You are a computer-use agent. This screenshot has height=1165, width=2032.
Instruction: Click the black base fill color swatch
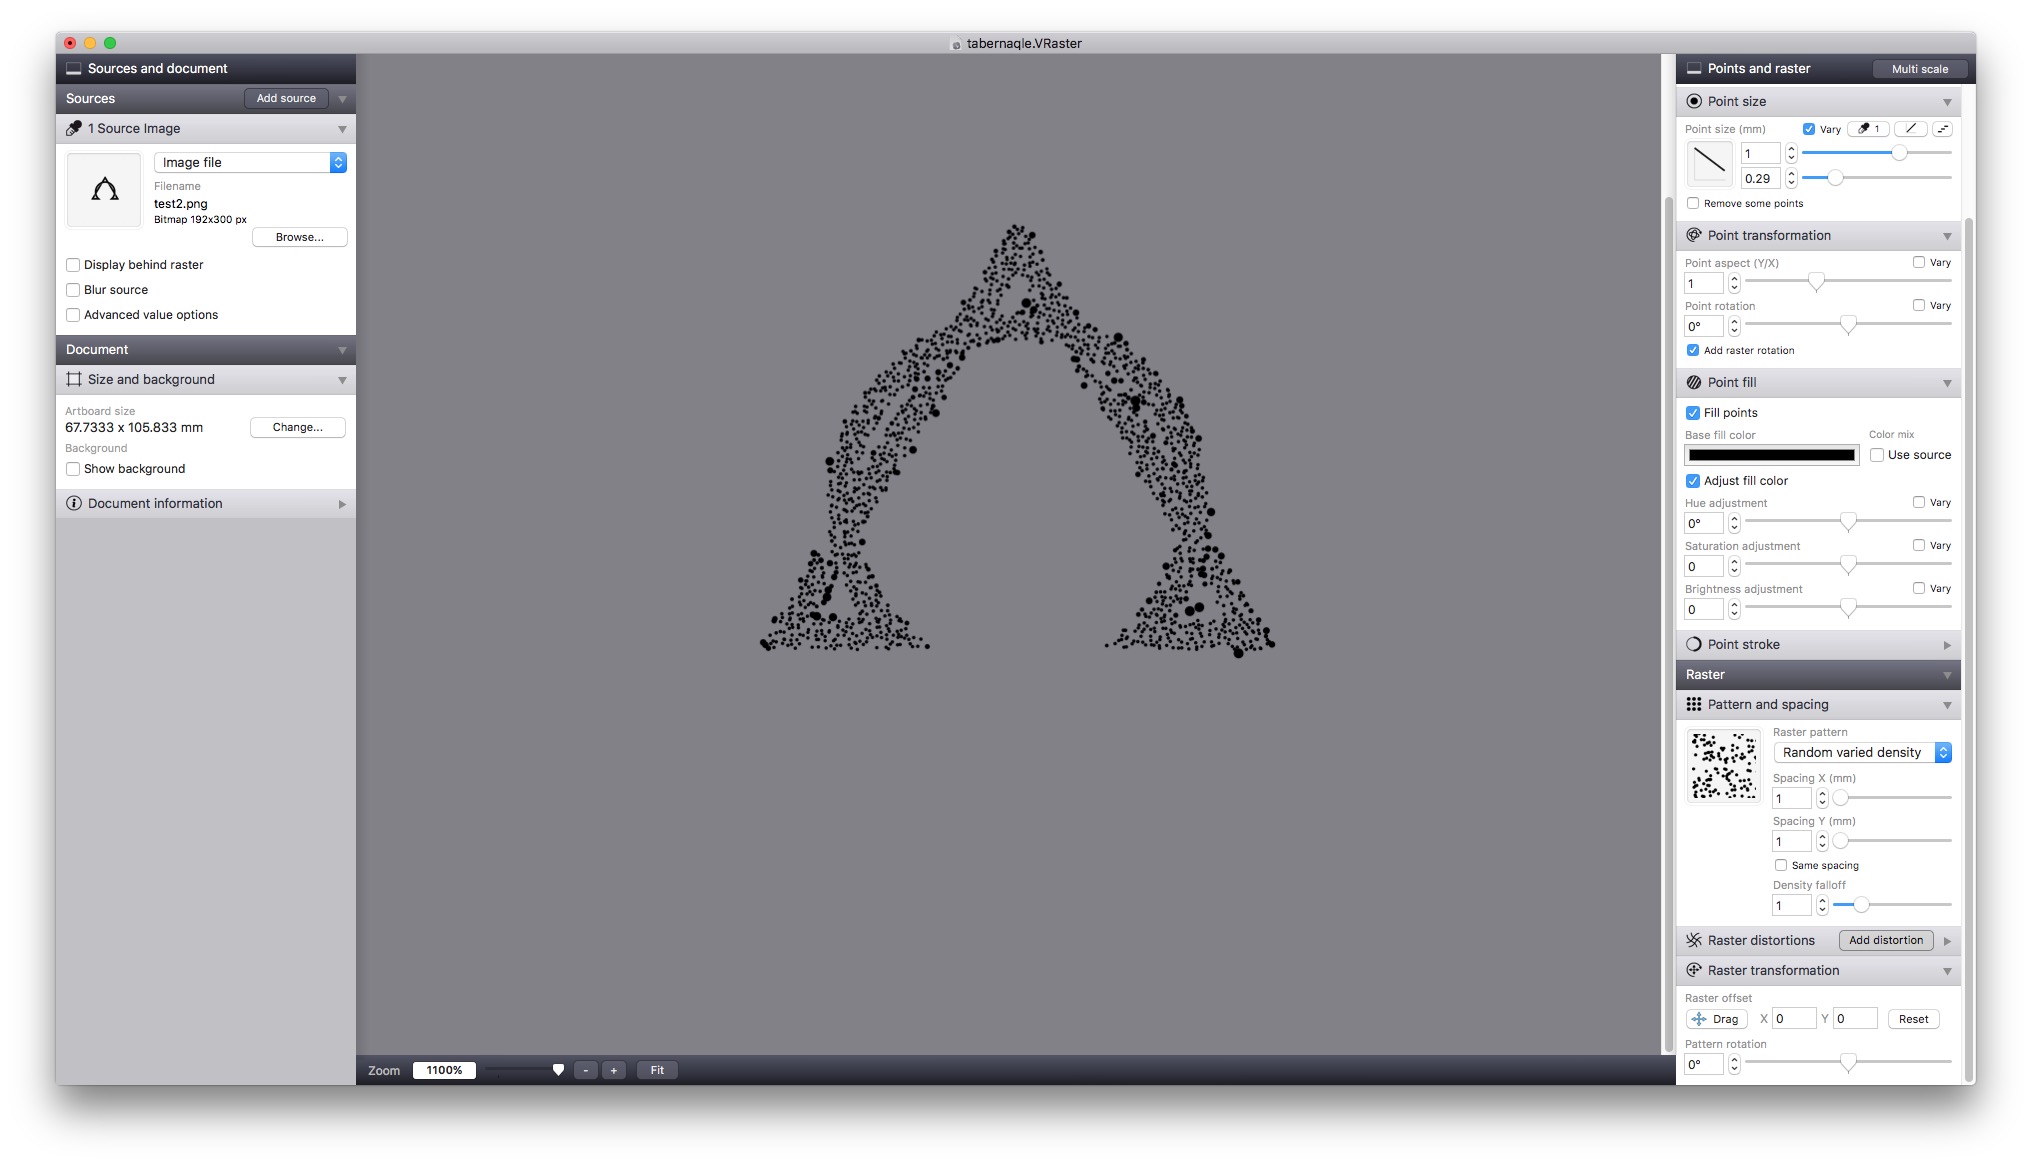[1771, 455]
